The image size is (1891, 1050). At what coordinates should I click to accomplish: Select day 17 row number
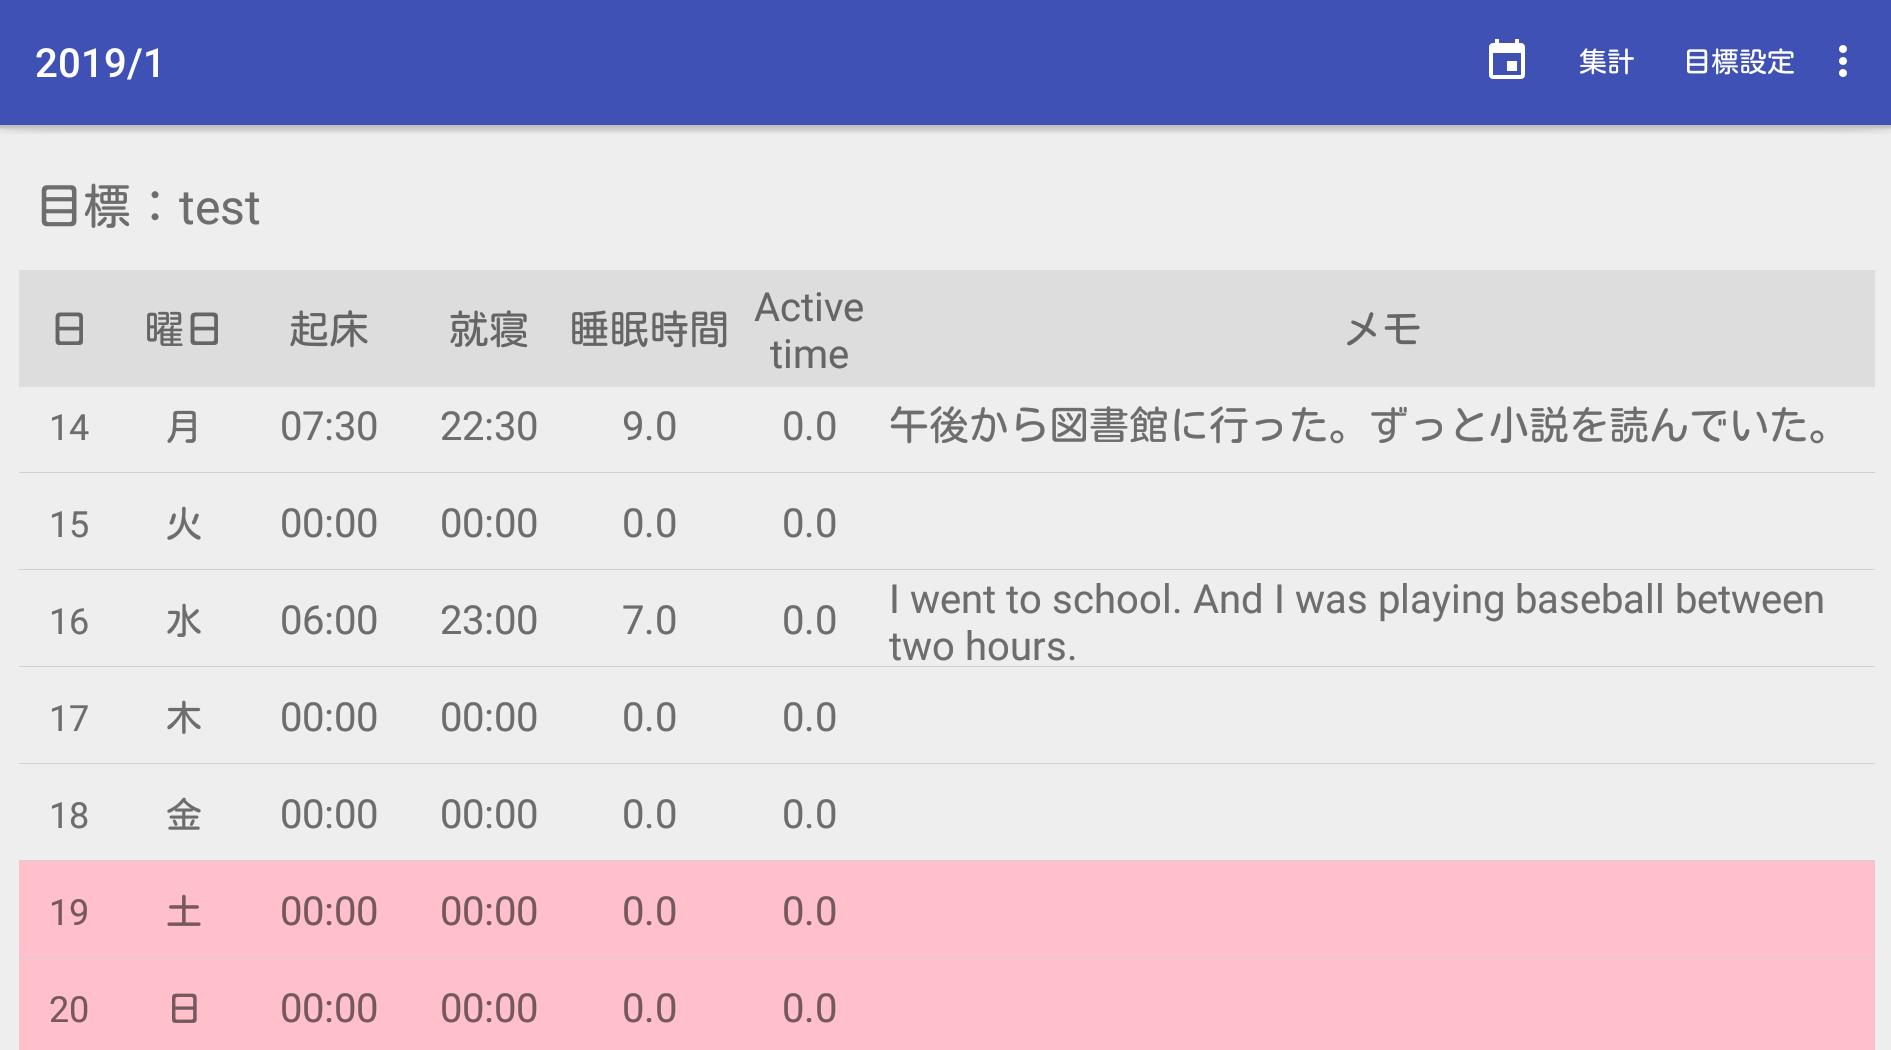point(69,719)
